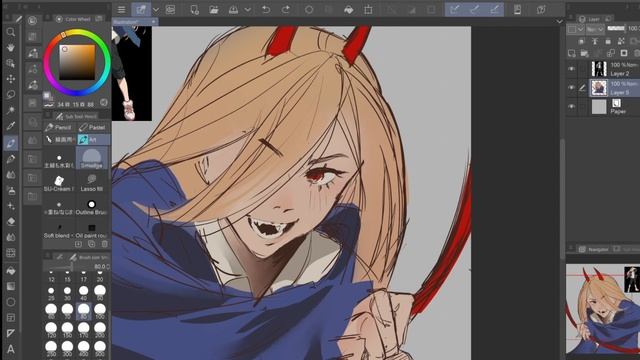Select Layer 2 in layer panel

615,69
